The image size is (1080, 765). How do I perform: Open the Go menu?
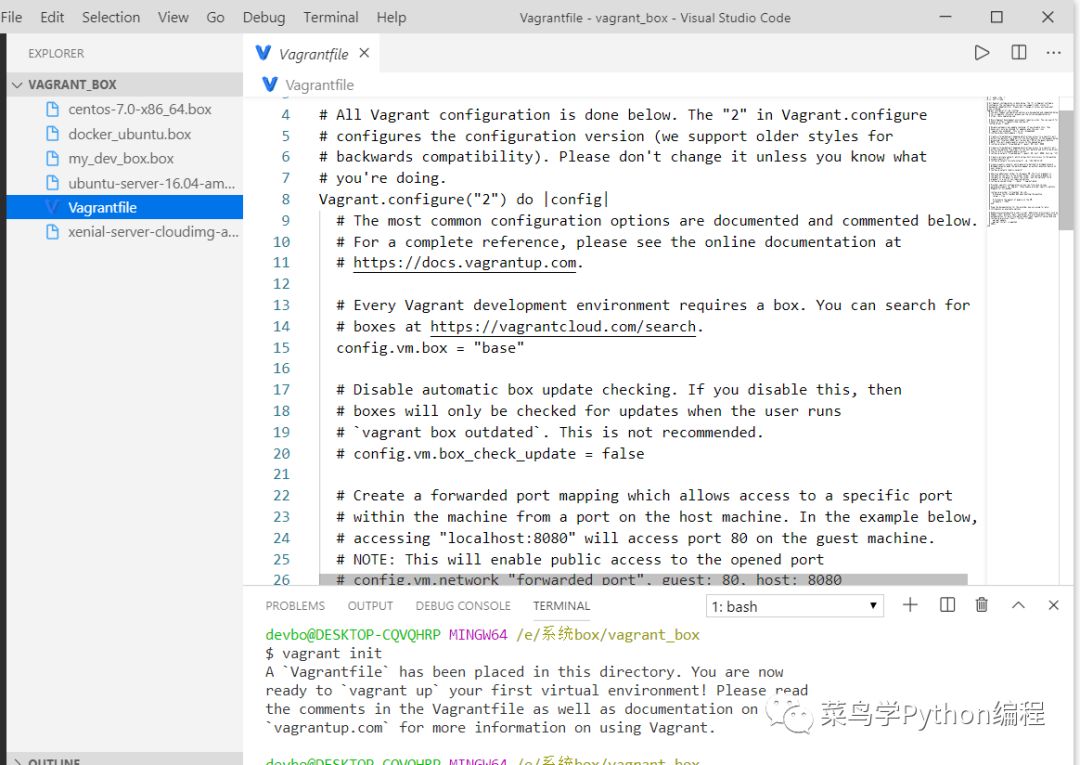pos(216,17)
